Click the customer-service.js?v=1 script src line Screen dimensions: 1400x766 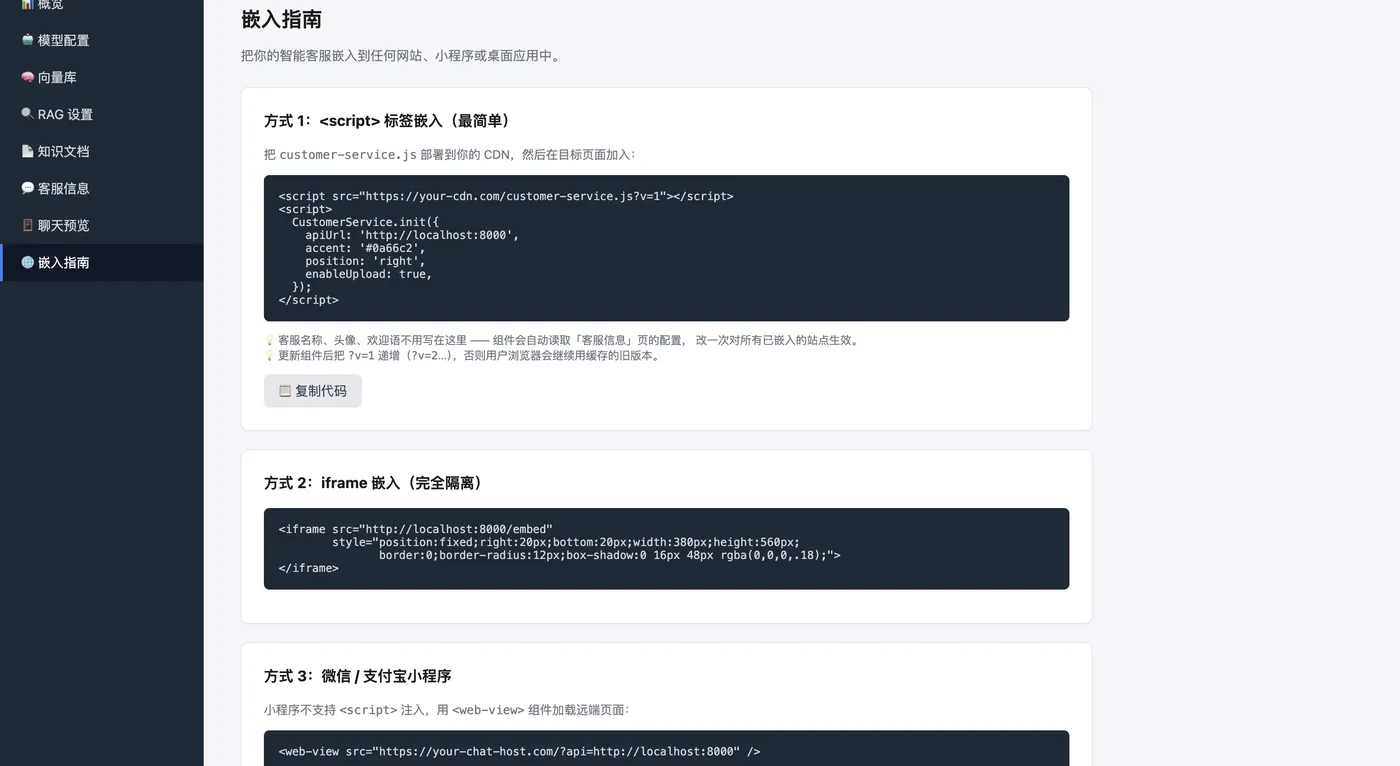[506, 196]
